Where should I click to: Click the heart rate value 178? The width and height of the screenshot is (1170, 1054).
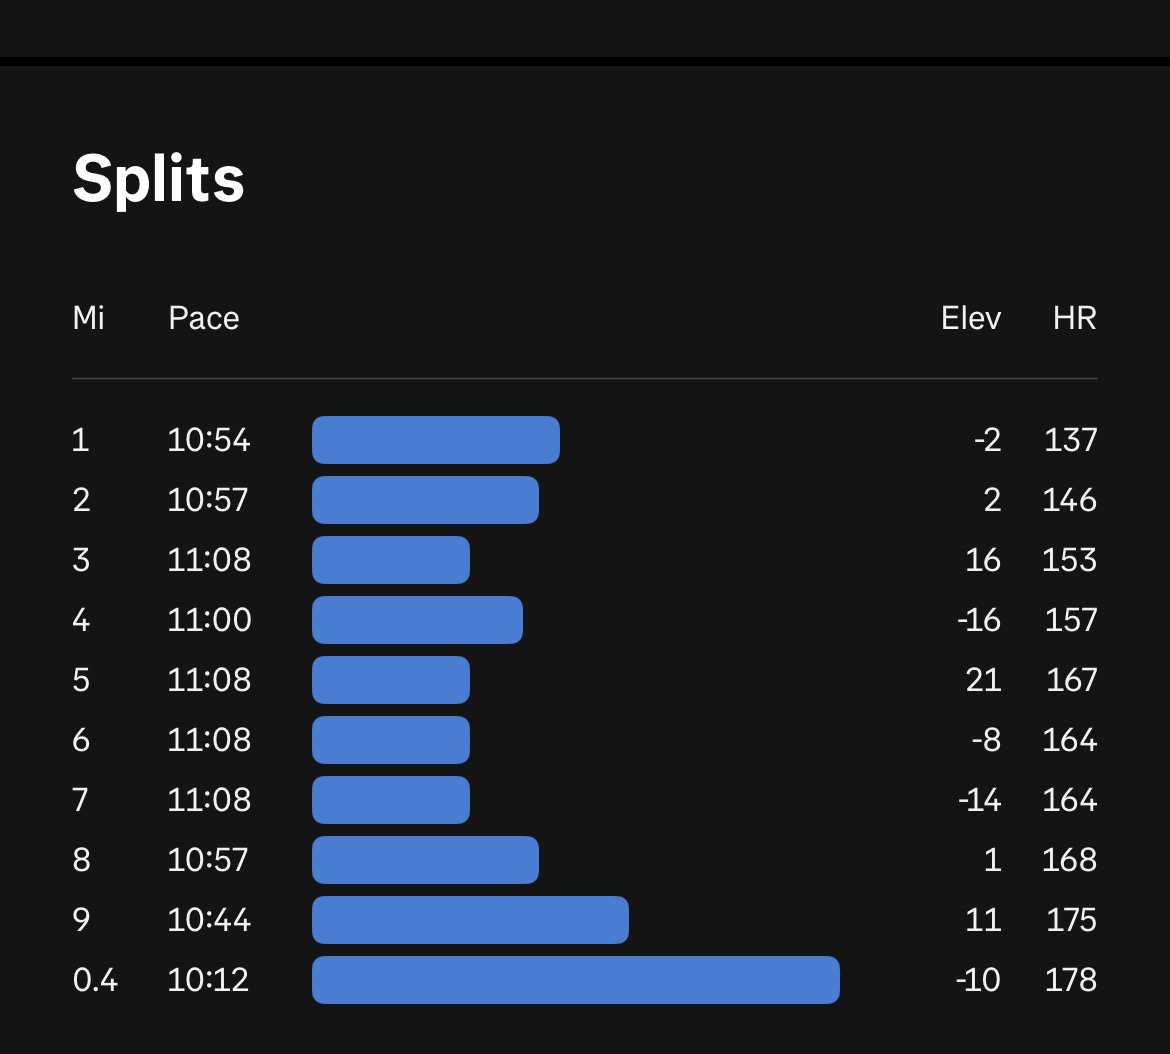tap(1070, 980)
